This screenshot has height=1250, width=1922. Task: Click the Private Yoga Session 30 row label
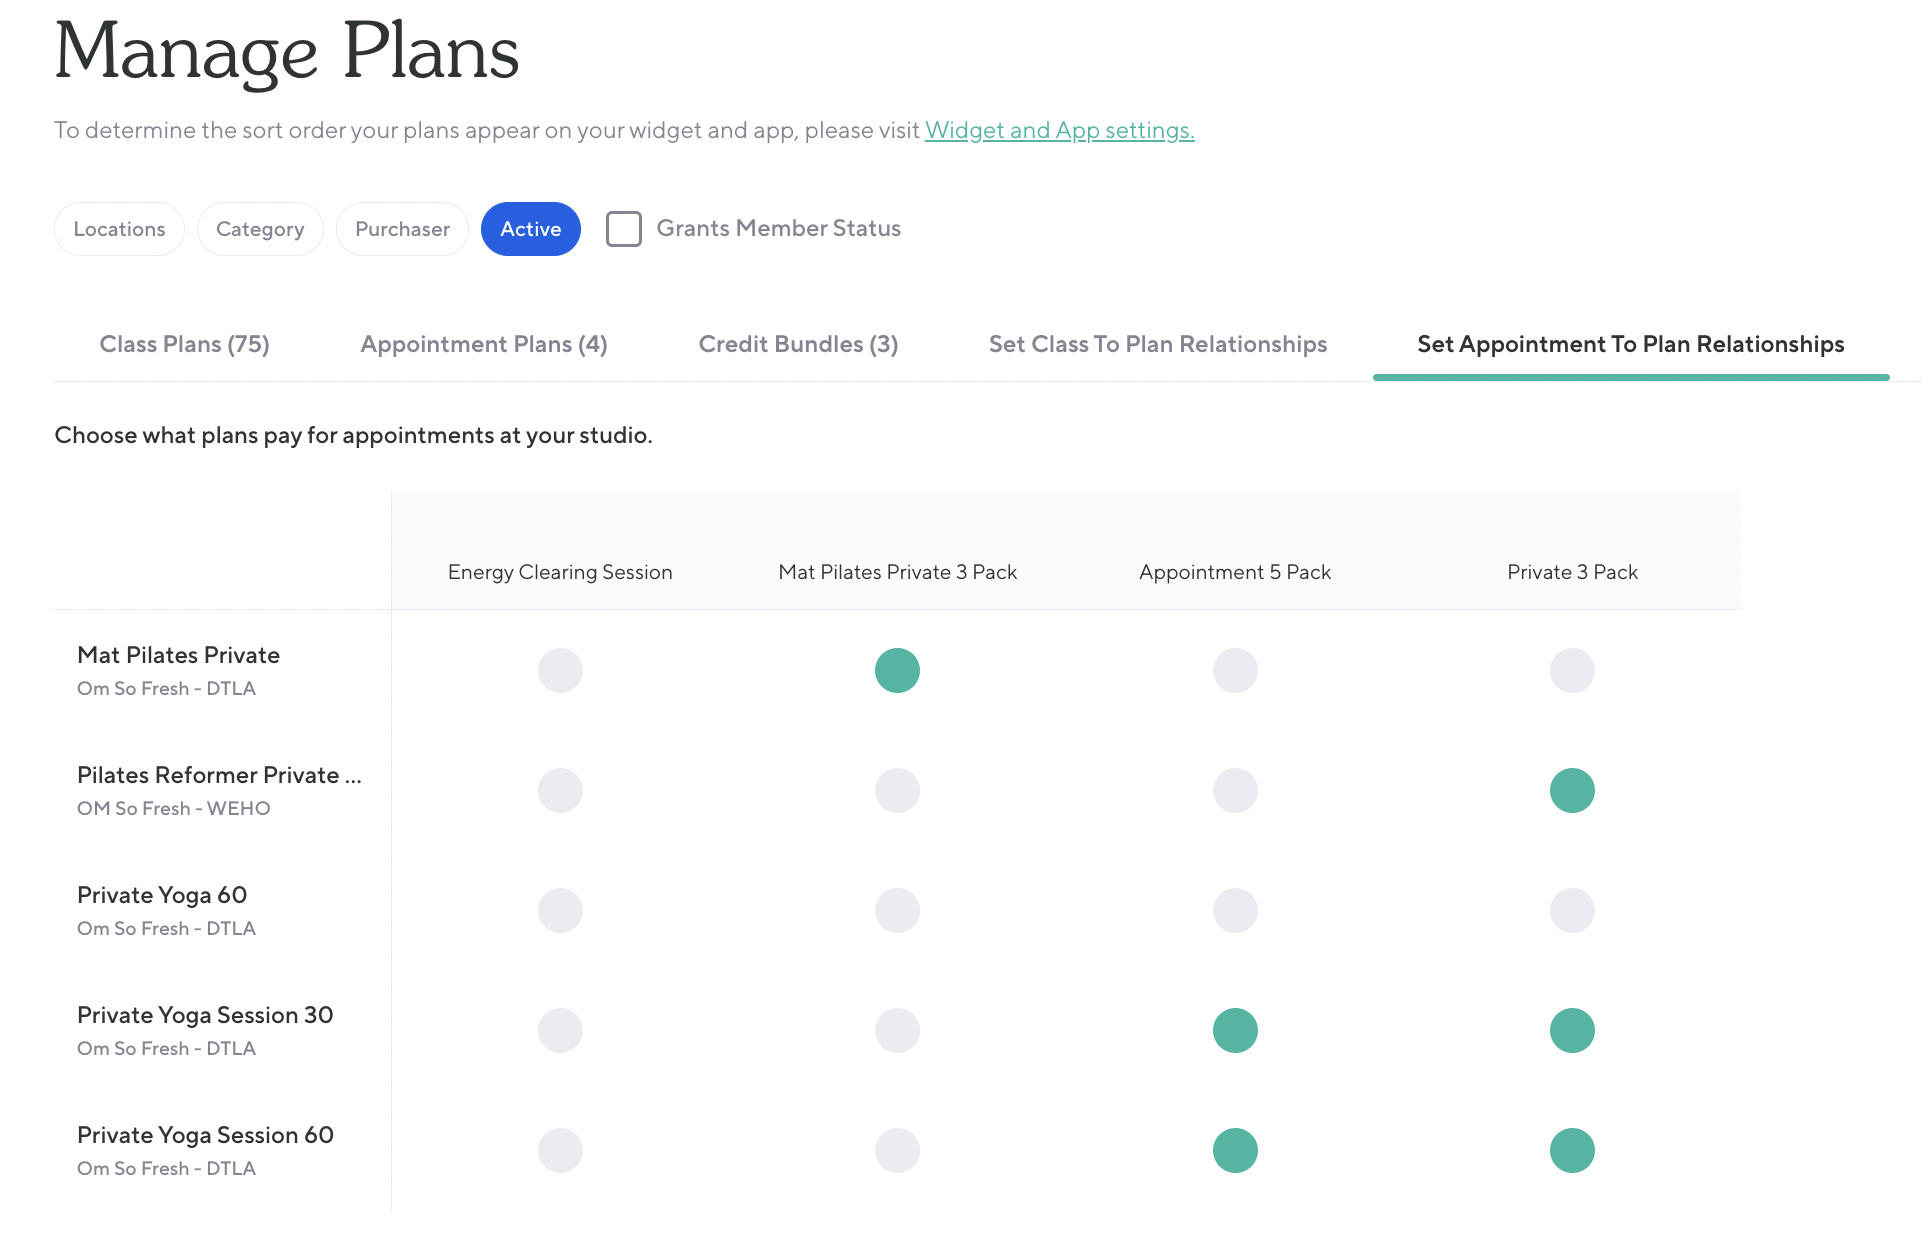(205, 1015)
